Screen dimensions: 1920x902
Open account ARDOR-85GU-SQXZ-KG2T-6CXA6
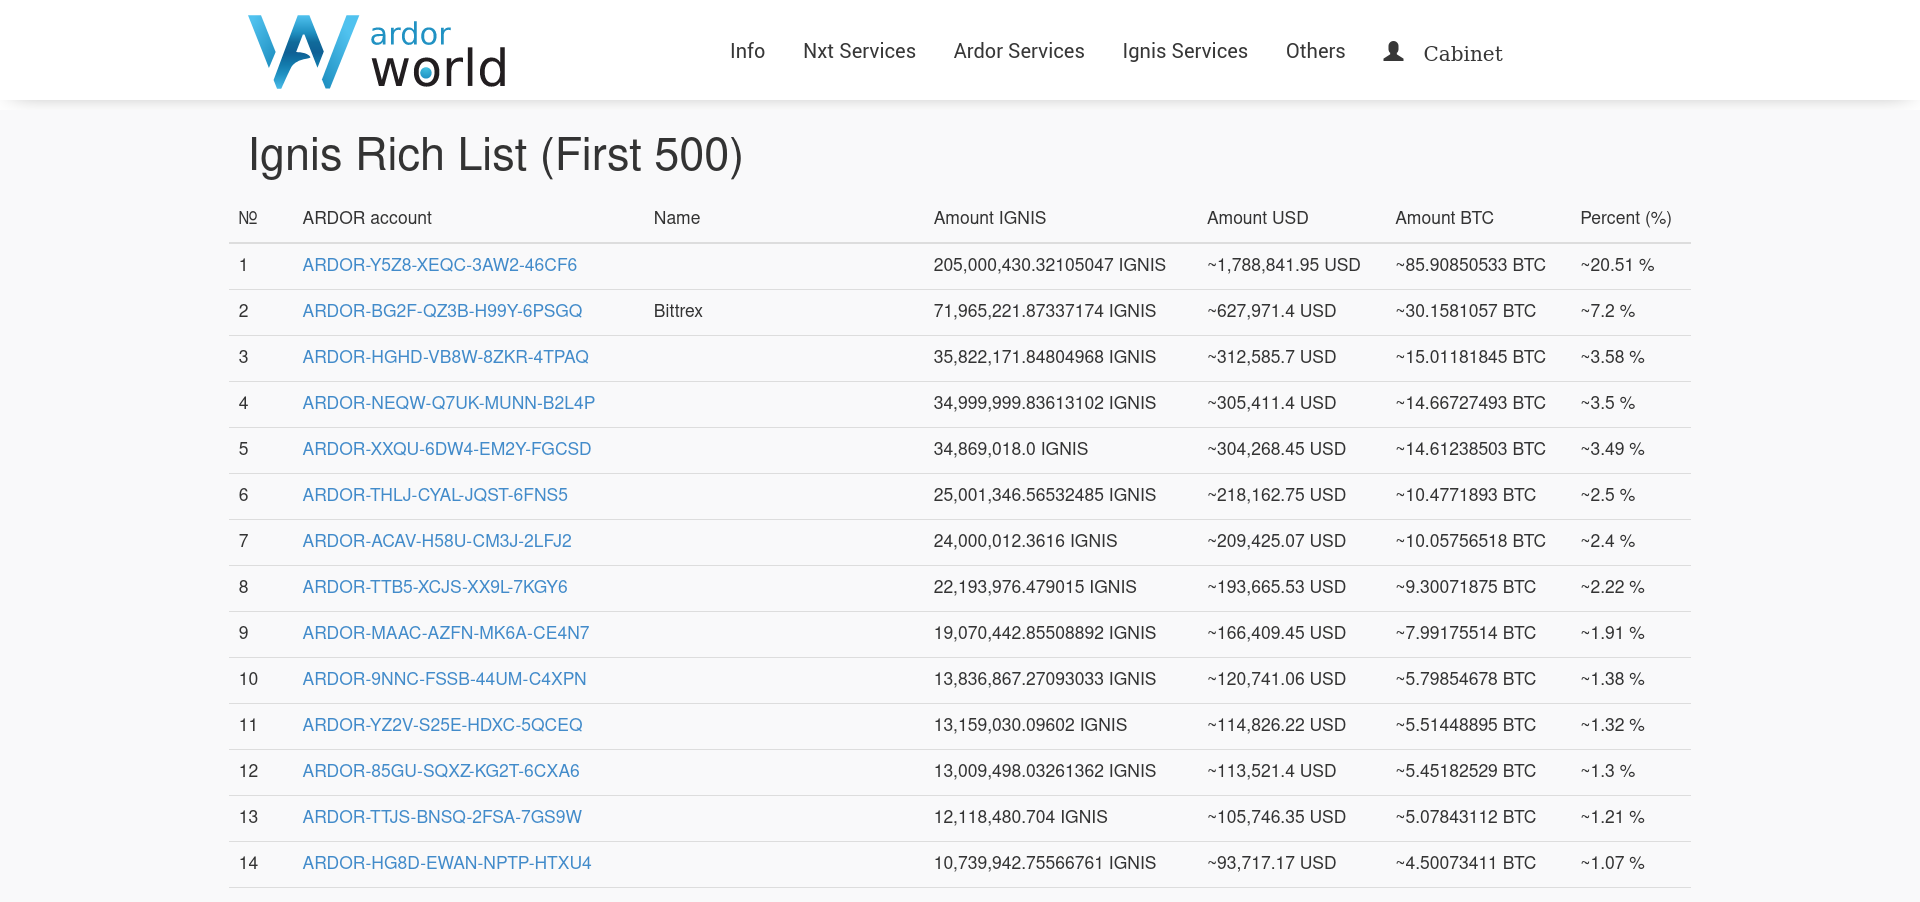pos(441,771)
